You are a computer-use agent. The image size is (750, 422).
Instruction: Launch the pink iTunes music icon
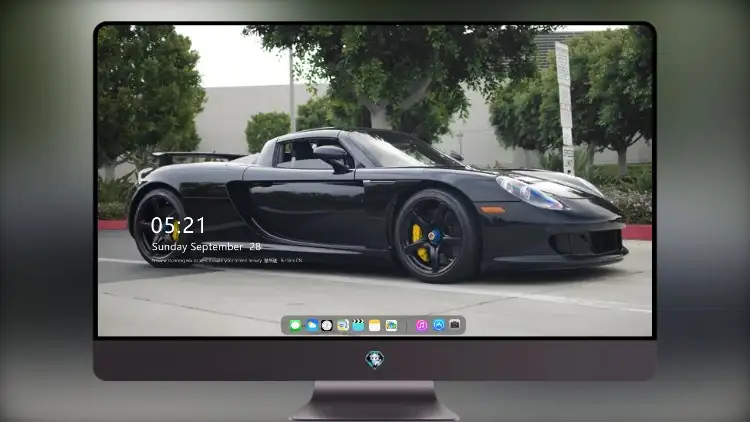coord(421,325)
